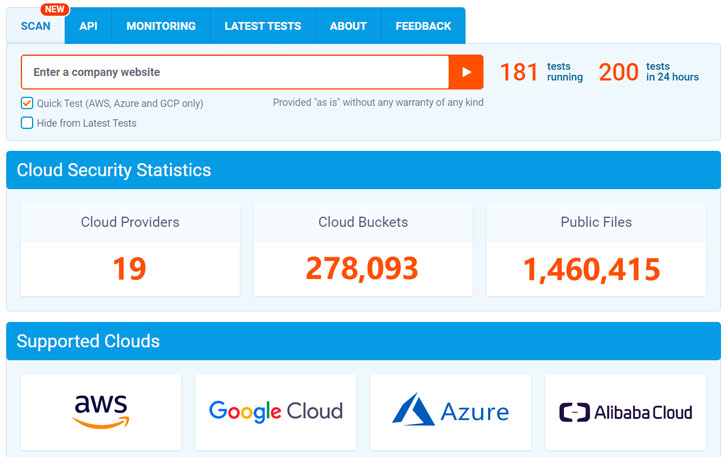Image resolution: width=728 pixels, height=457 pixels.
Task: Click the Cloud Buckets statistic card
Action: pyautogui.click(x=363, y=250)
